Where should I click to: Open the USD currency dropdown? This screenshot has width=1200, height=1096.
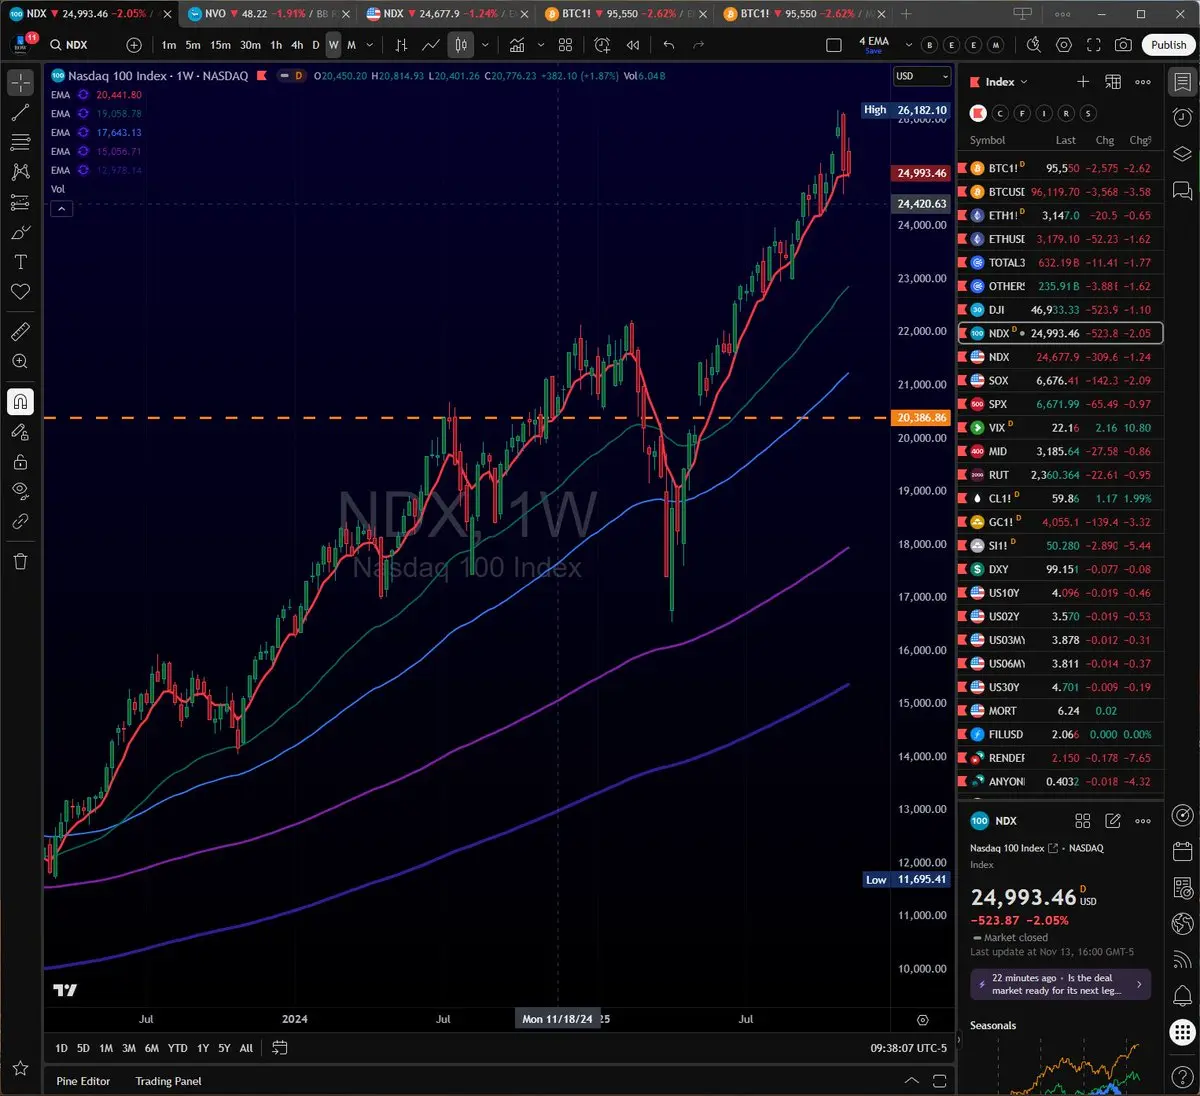click(x=921, y=76)
